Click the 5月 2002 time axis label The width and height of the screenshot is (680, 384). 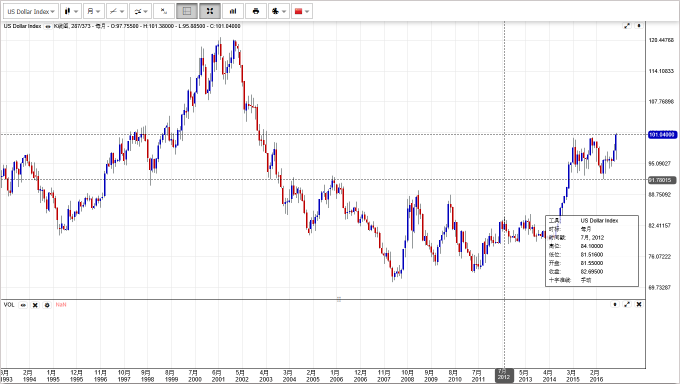[242, 376]
